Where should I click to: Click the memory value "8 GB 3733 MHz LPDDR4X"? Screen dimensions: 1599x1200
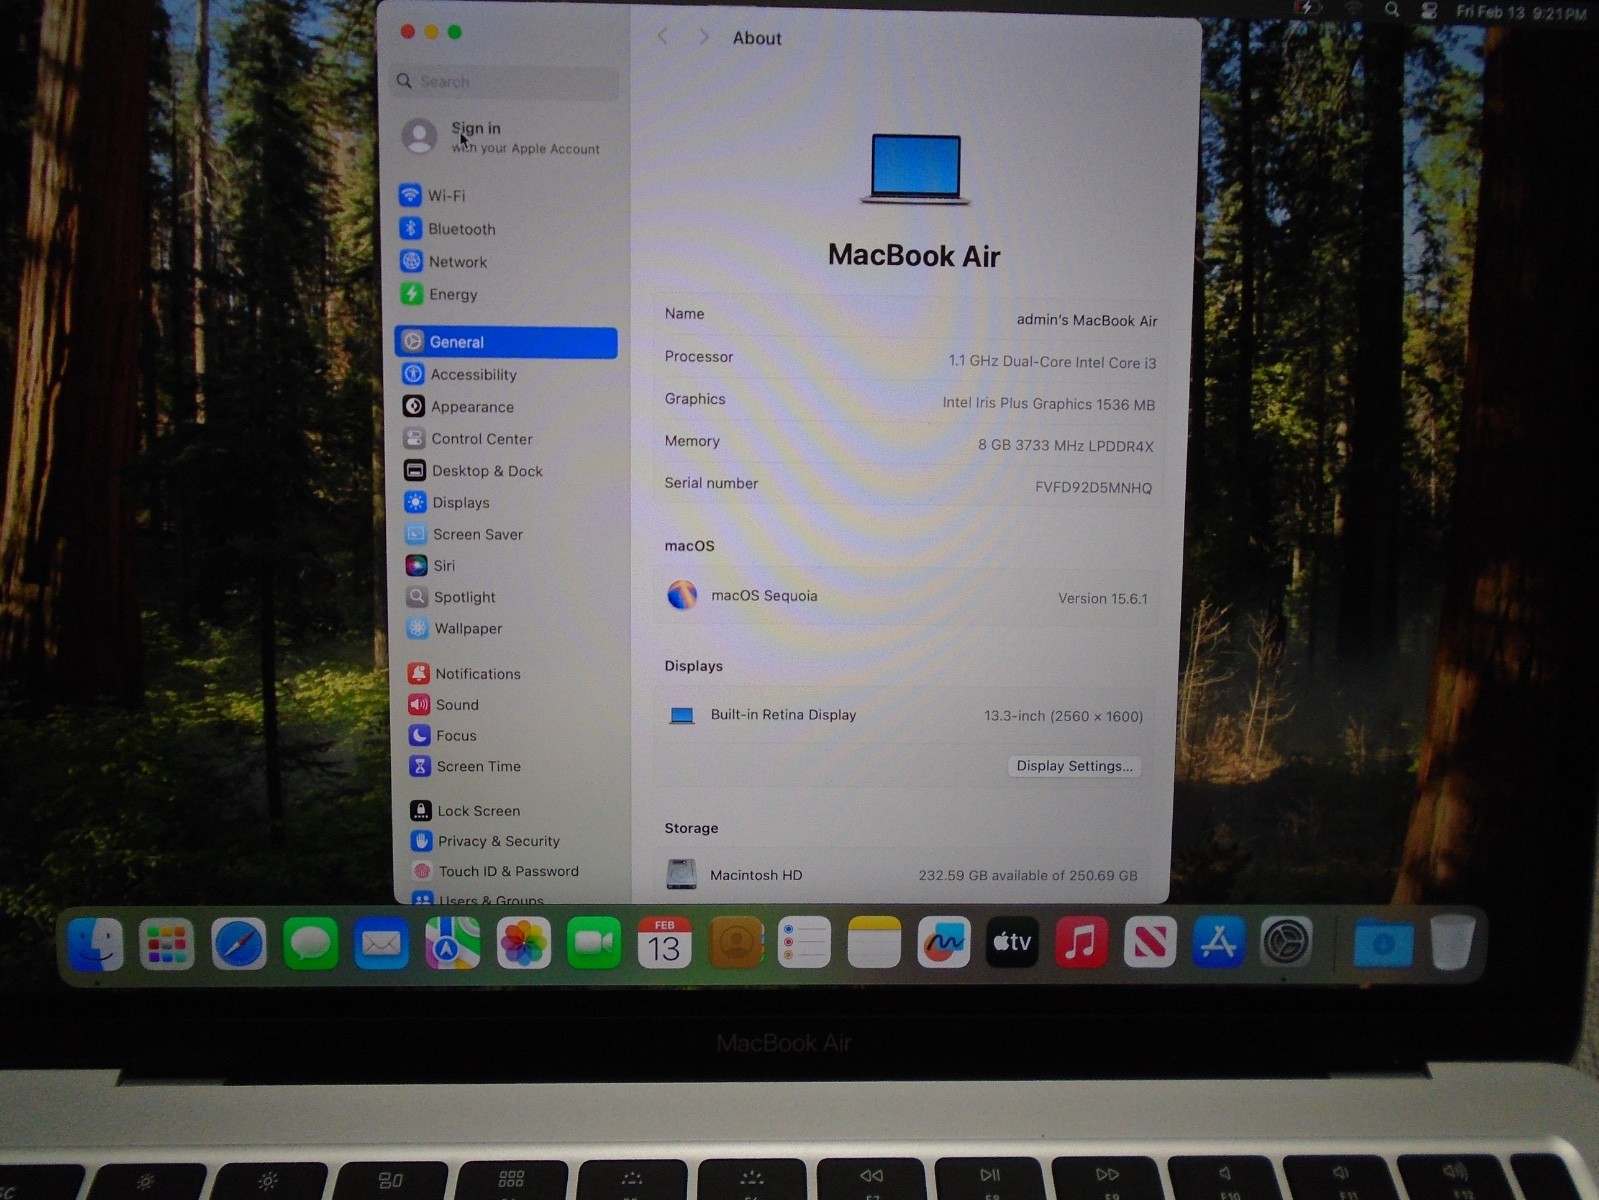click(1066, 446)
